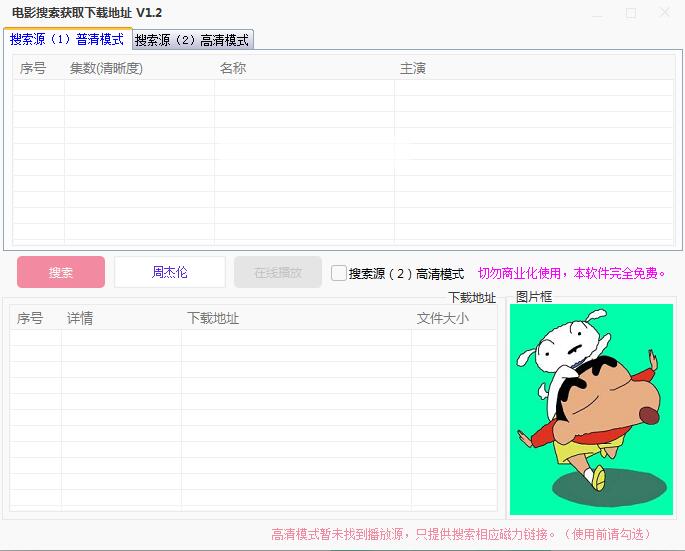This screenshot has height=551, width=685.
Task: Select the 详情 column header
Action: point(80,318)
